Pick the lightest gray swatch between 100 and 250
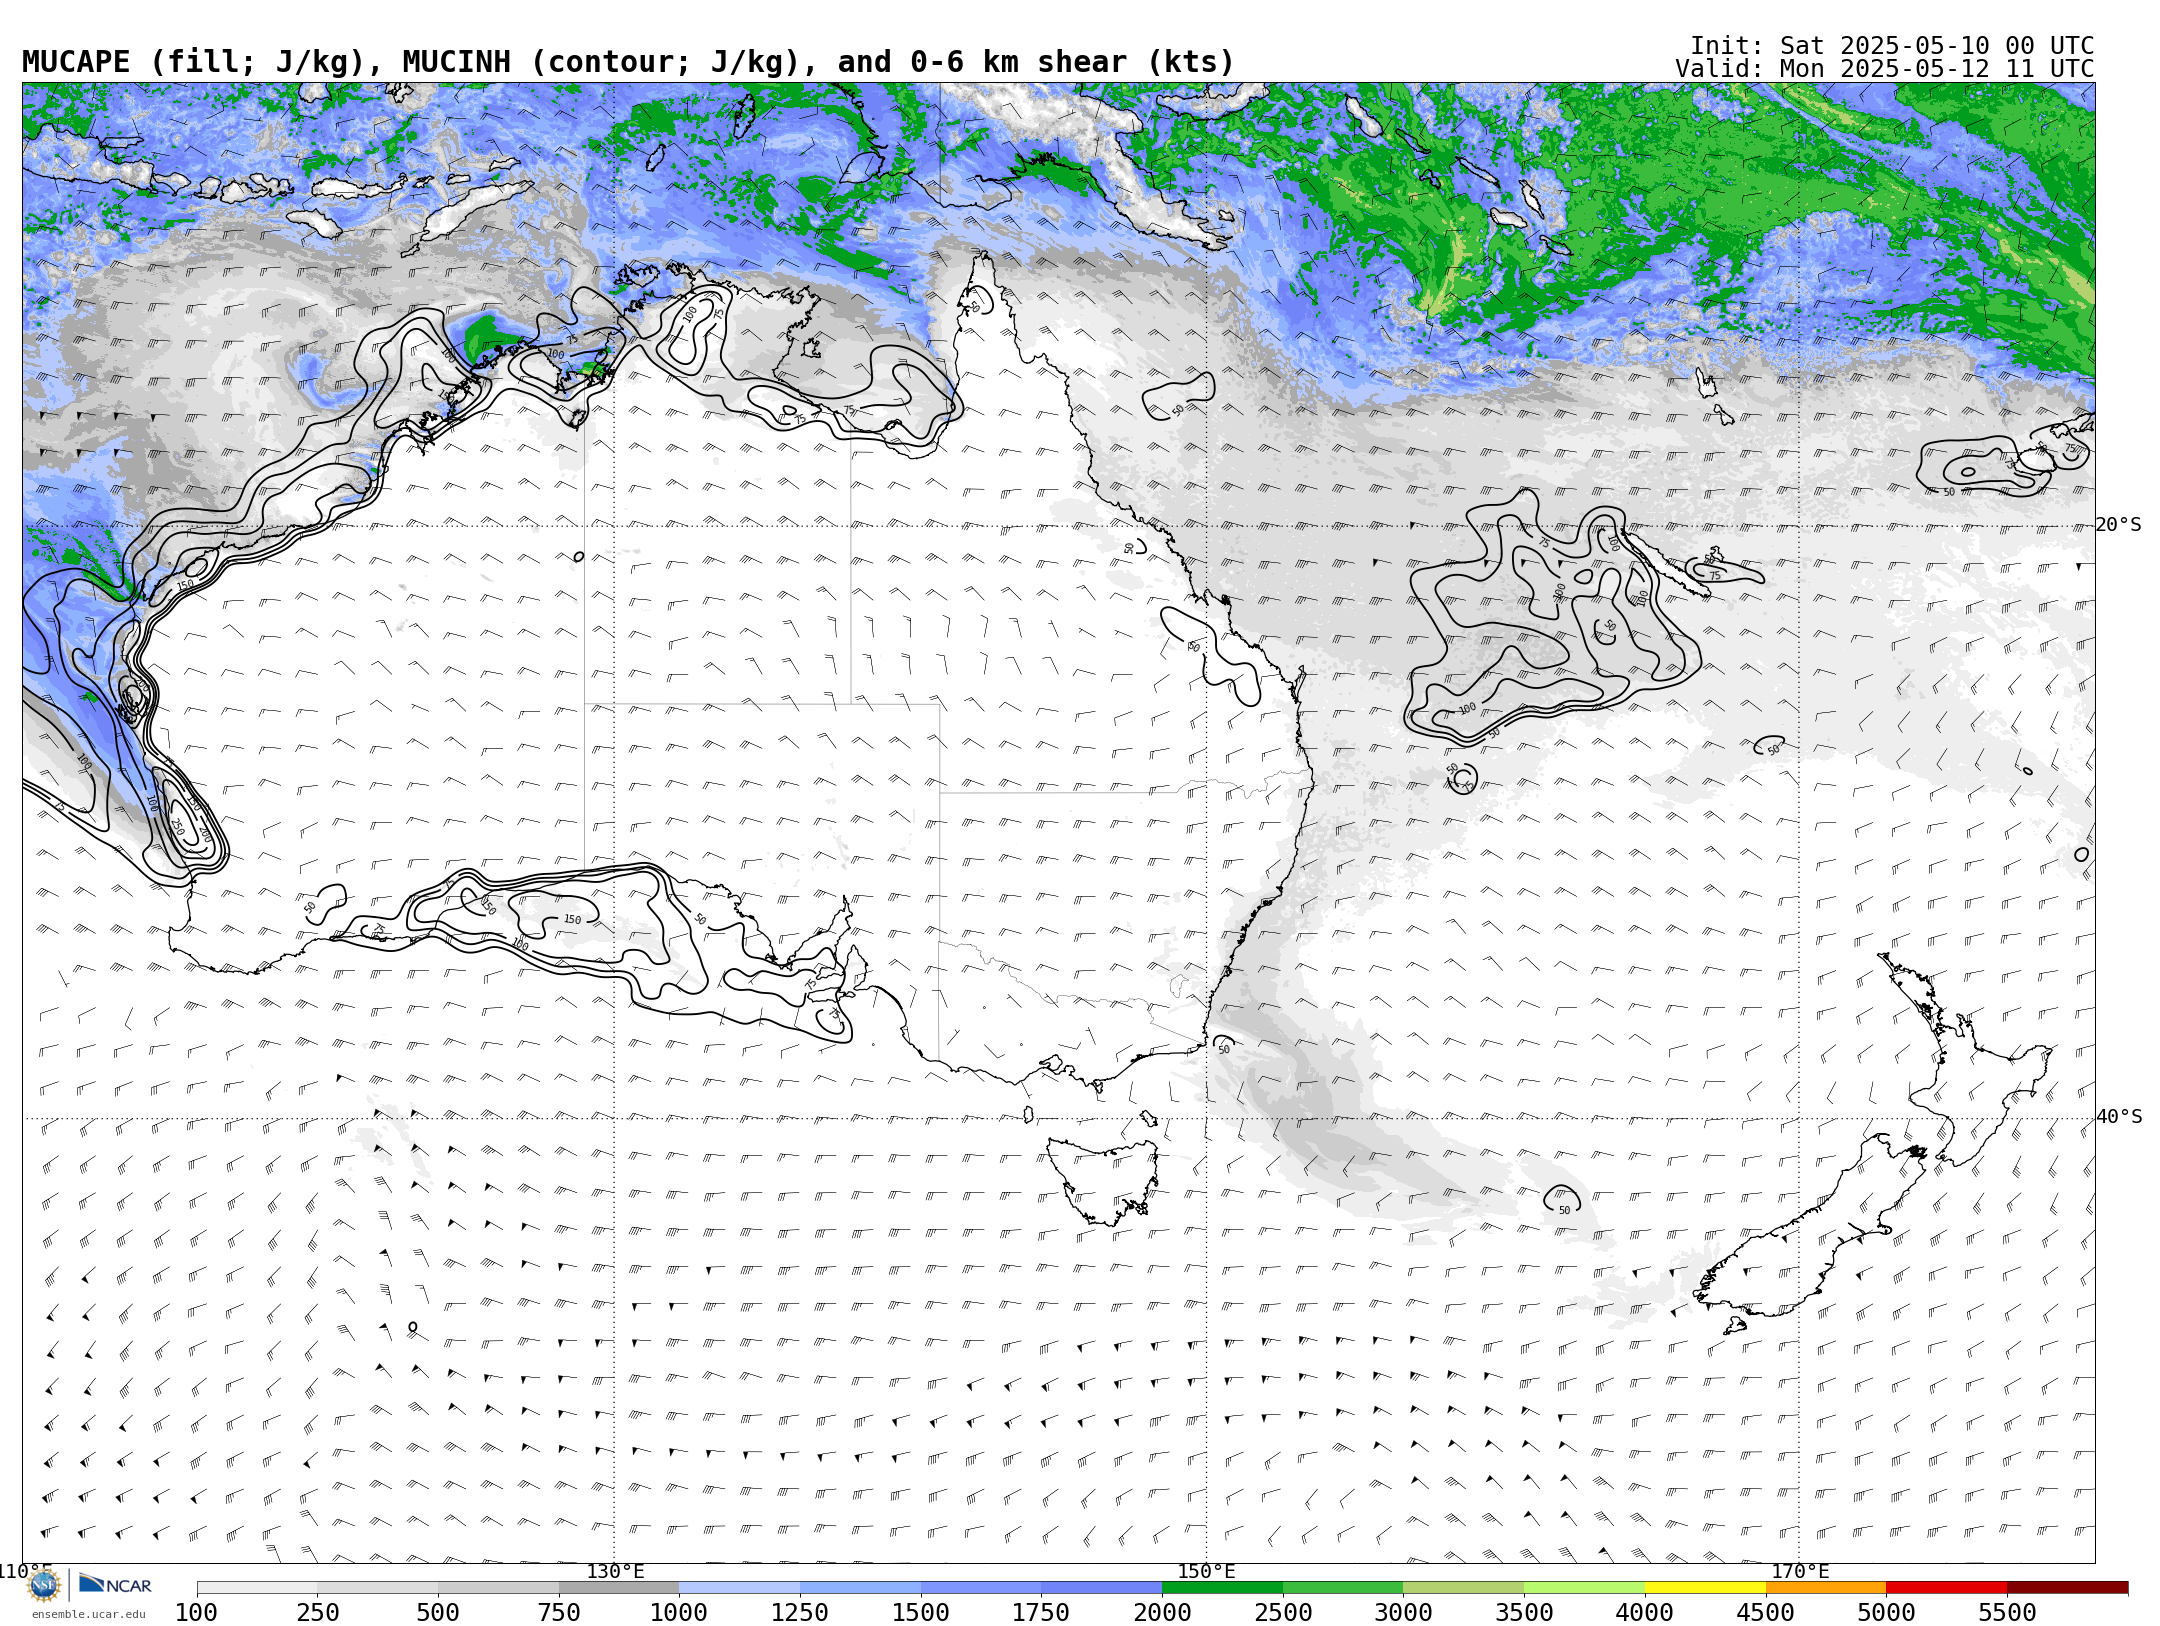The width and height of the screenshot is (2160, 1626). coord(257,1588)
